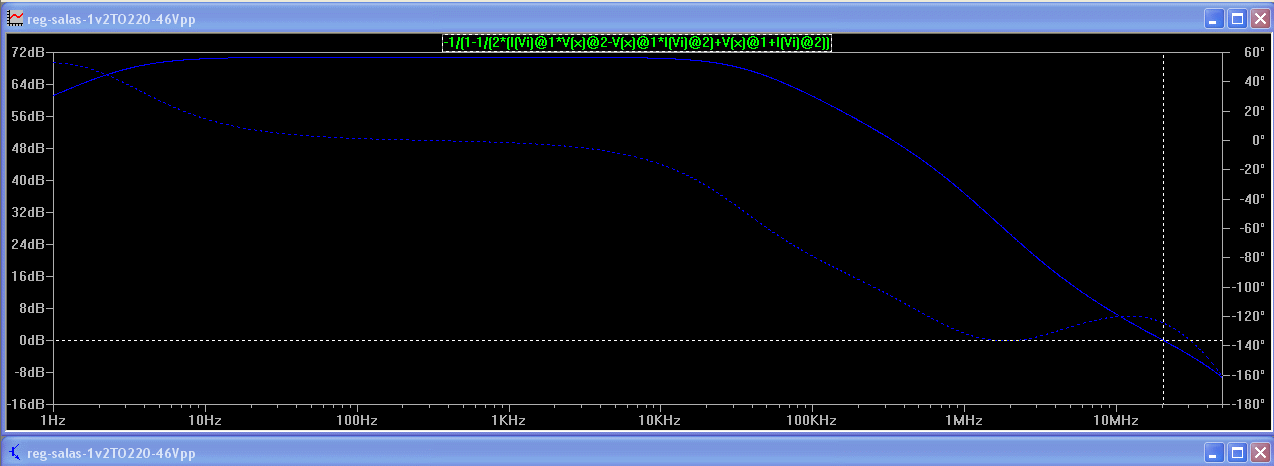This screenshot has height=466, width=1274.
Task: Click the plot window title reg-salas-1v2TO220-46Vpp
Action: click(x=111, y=19)
